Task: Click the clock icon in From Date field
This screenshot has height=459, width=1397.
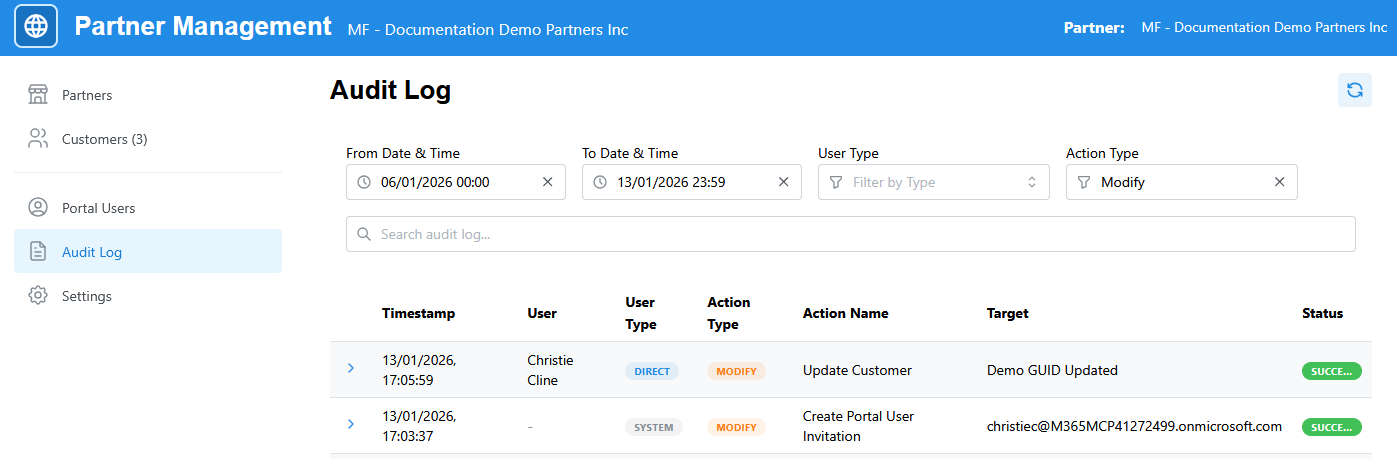Action: (x=364, y=182)
